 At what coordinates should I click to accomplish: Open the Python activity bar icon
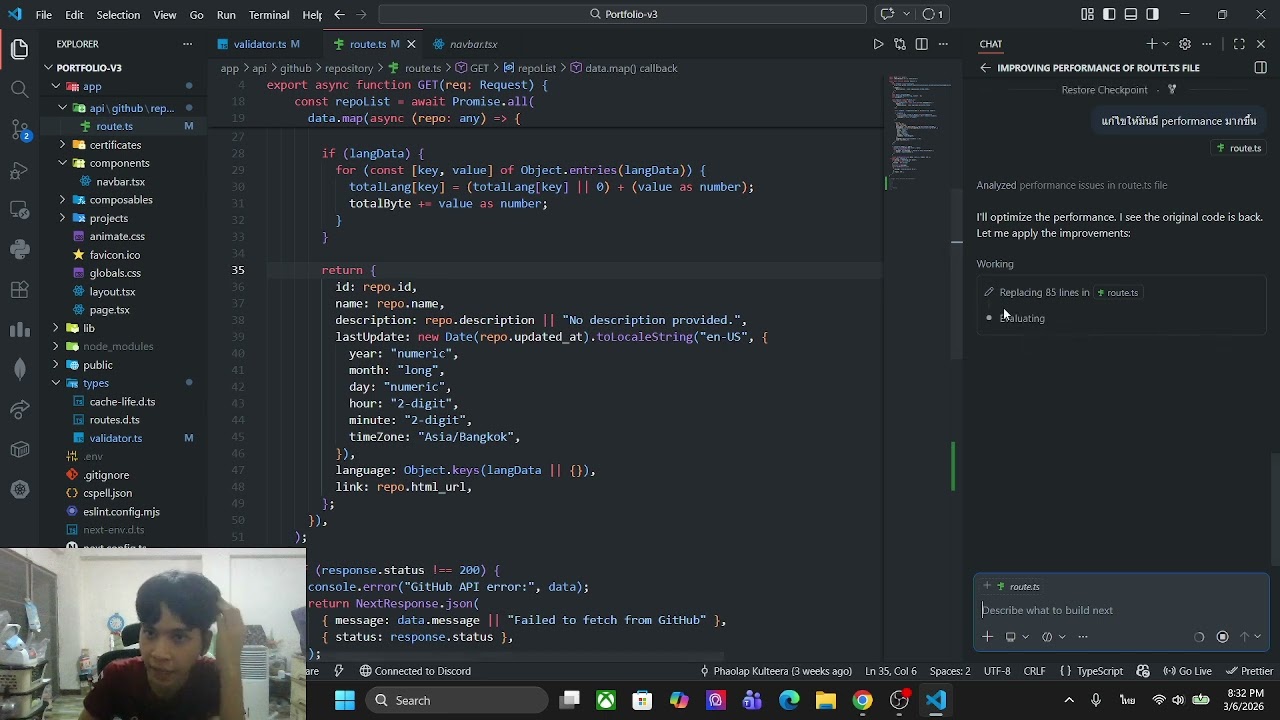[x=20, y=249]
